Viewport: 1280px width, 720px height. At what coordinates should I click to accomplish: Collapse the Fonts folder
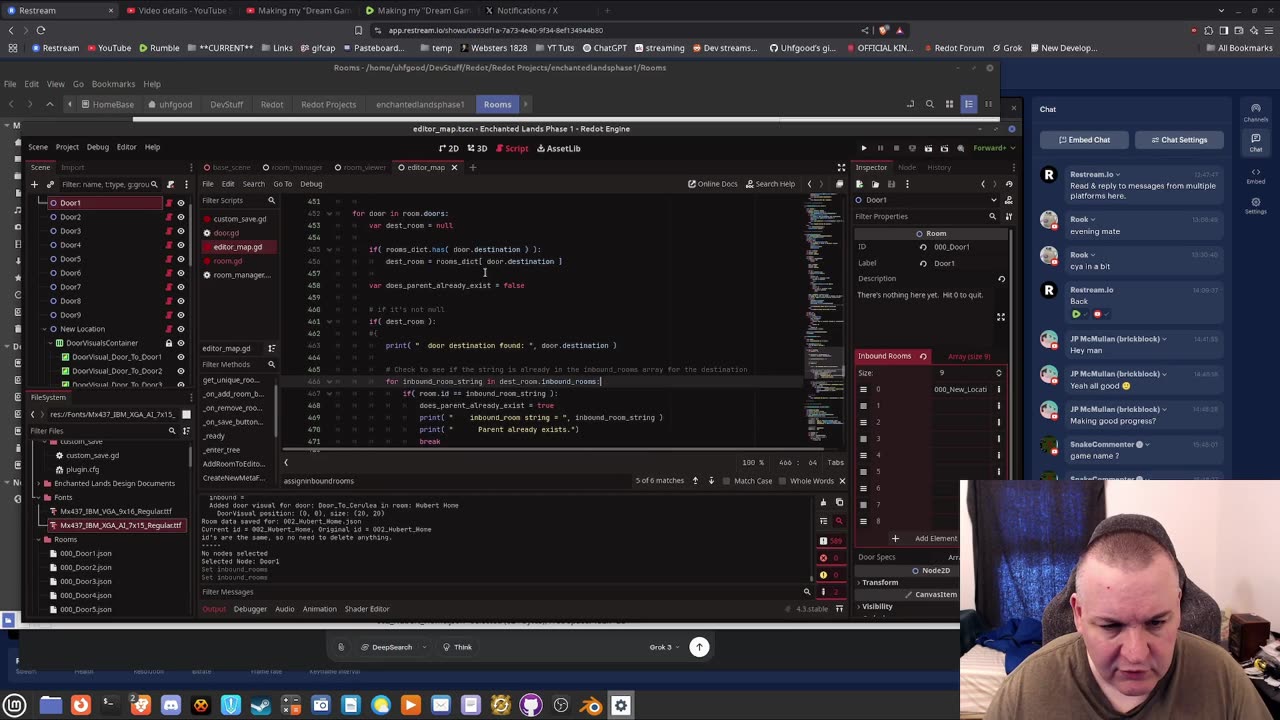[x=38, y=497]
